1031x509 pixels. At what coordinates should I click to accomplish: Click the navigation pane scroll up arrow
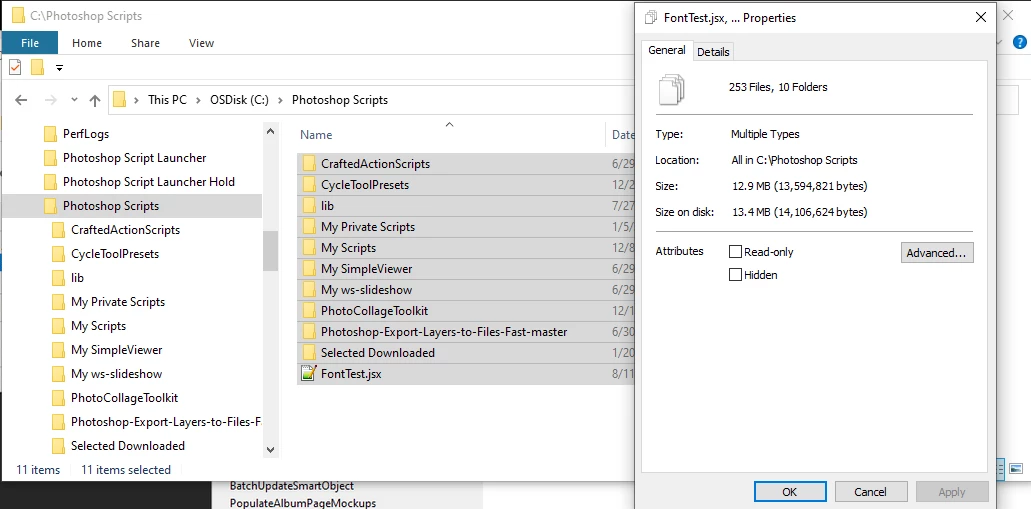click(x=270, y=131)
